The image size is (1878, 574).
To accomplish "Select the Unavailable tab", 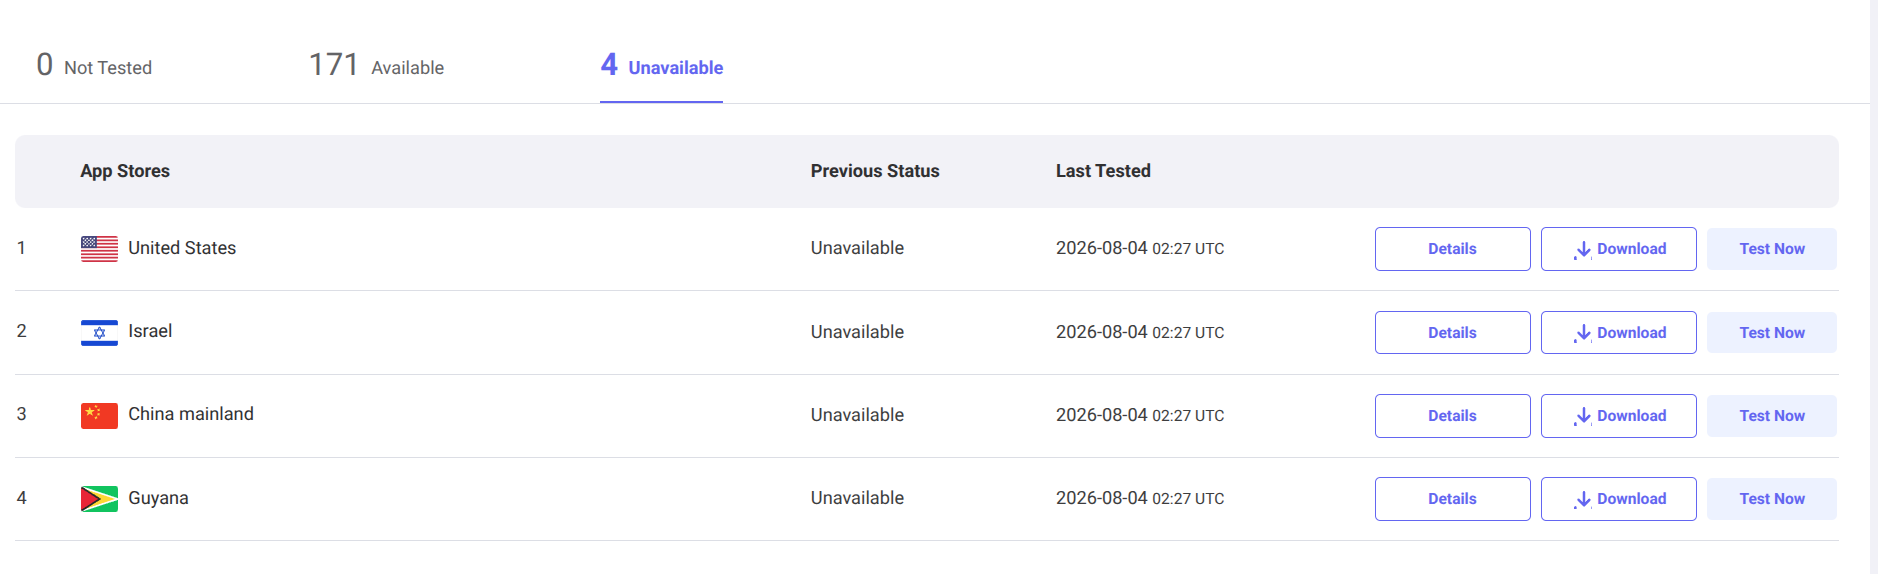I will (x=661, y=66).
